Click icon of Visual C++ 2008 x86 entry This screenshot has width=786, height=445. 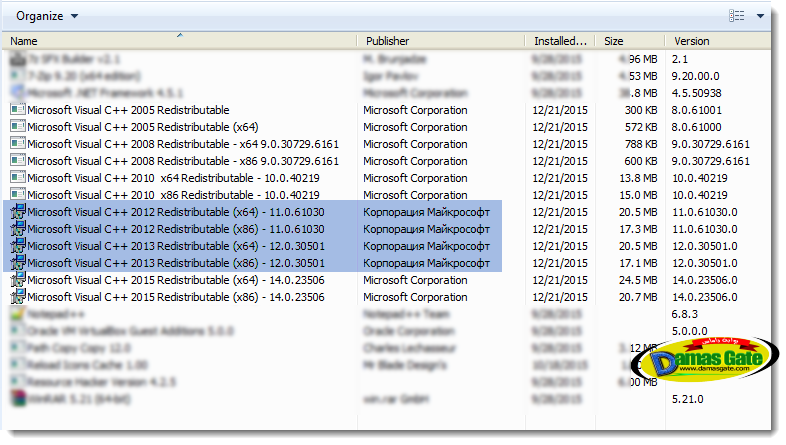[x=18, y=161]
